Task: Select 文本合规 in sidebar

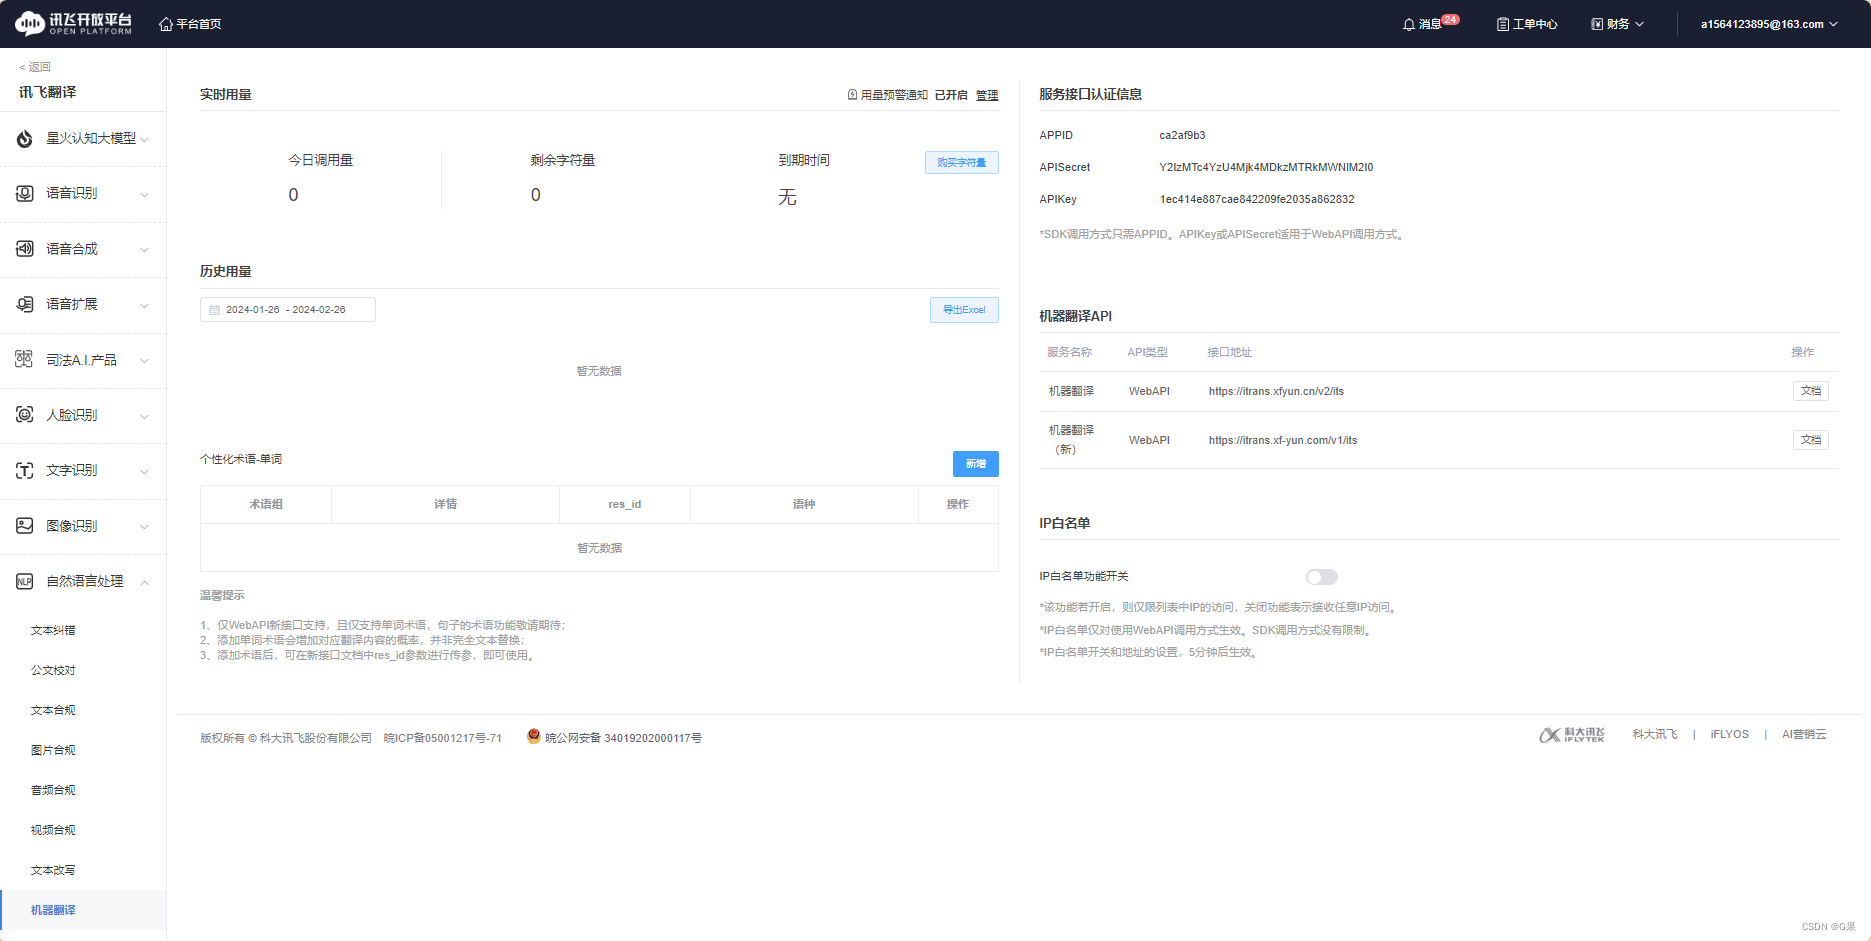Action: (53, 711)
